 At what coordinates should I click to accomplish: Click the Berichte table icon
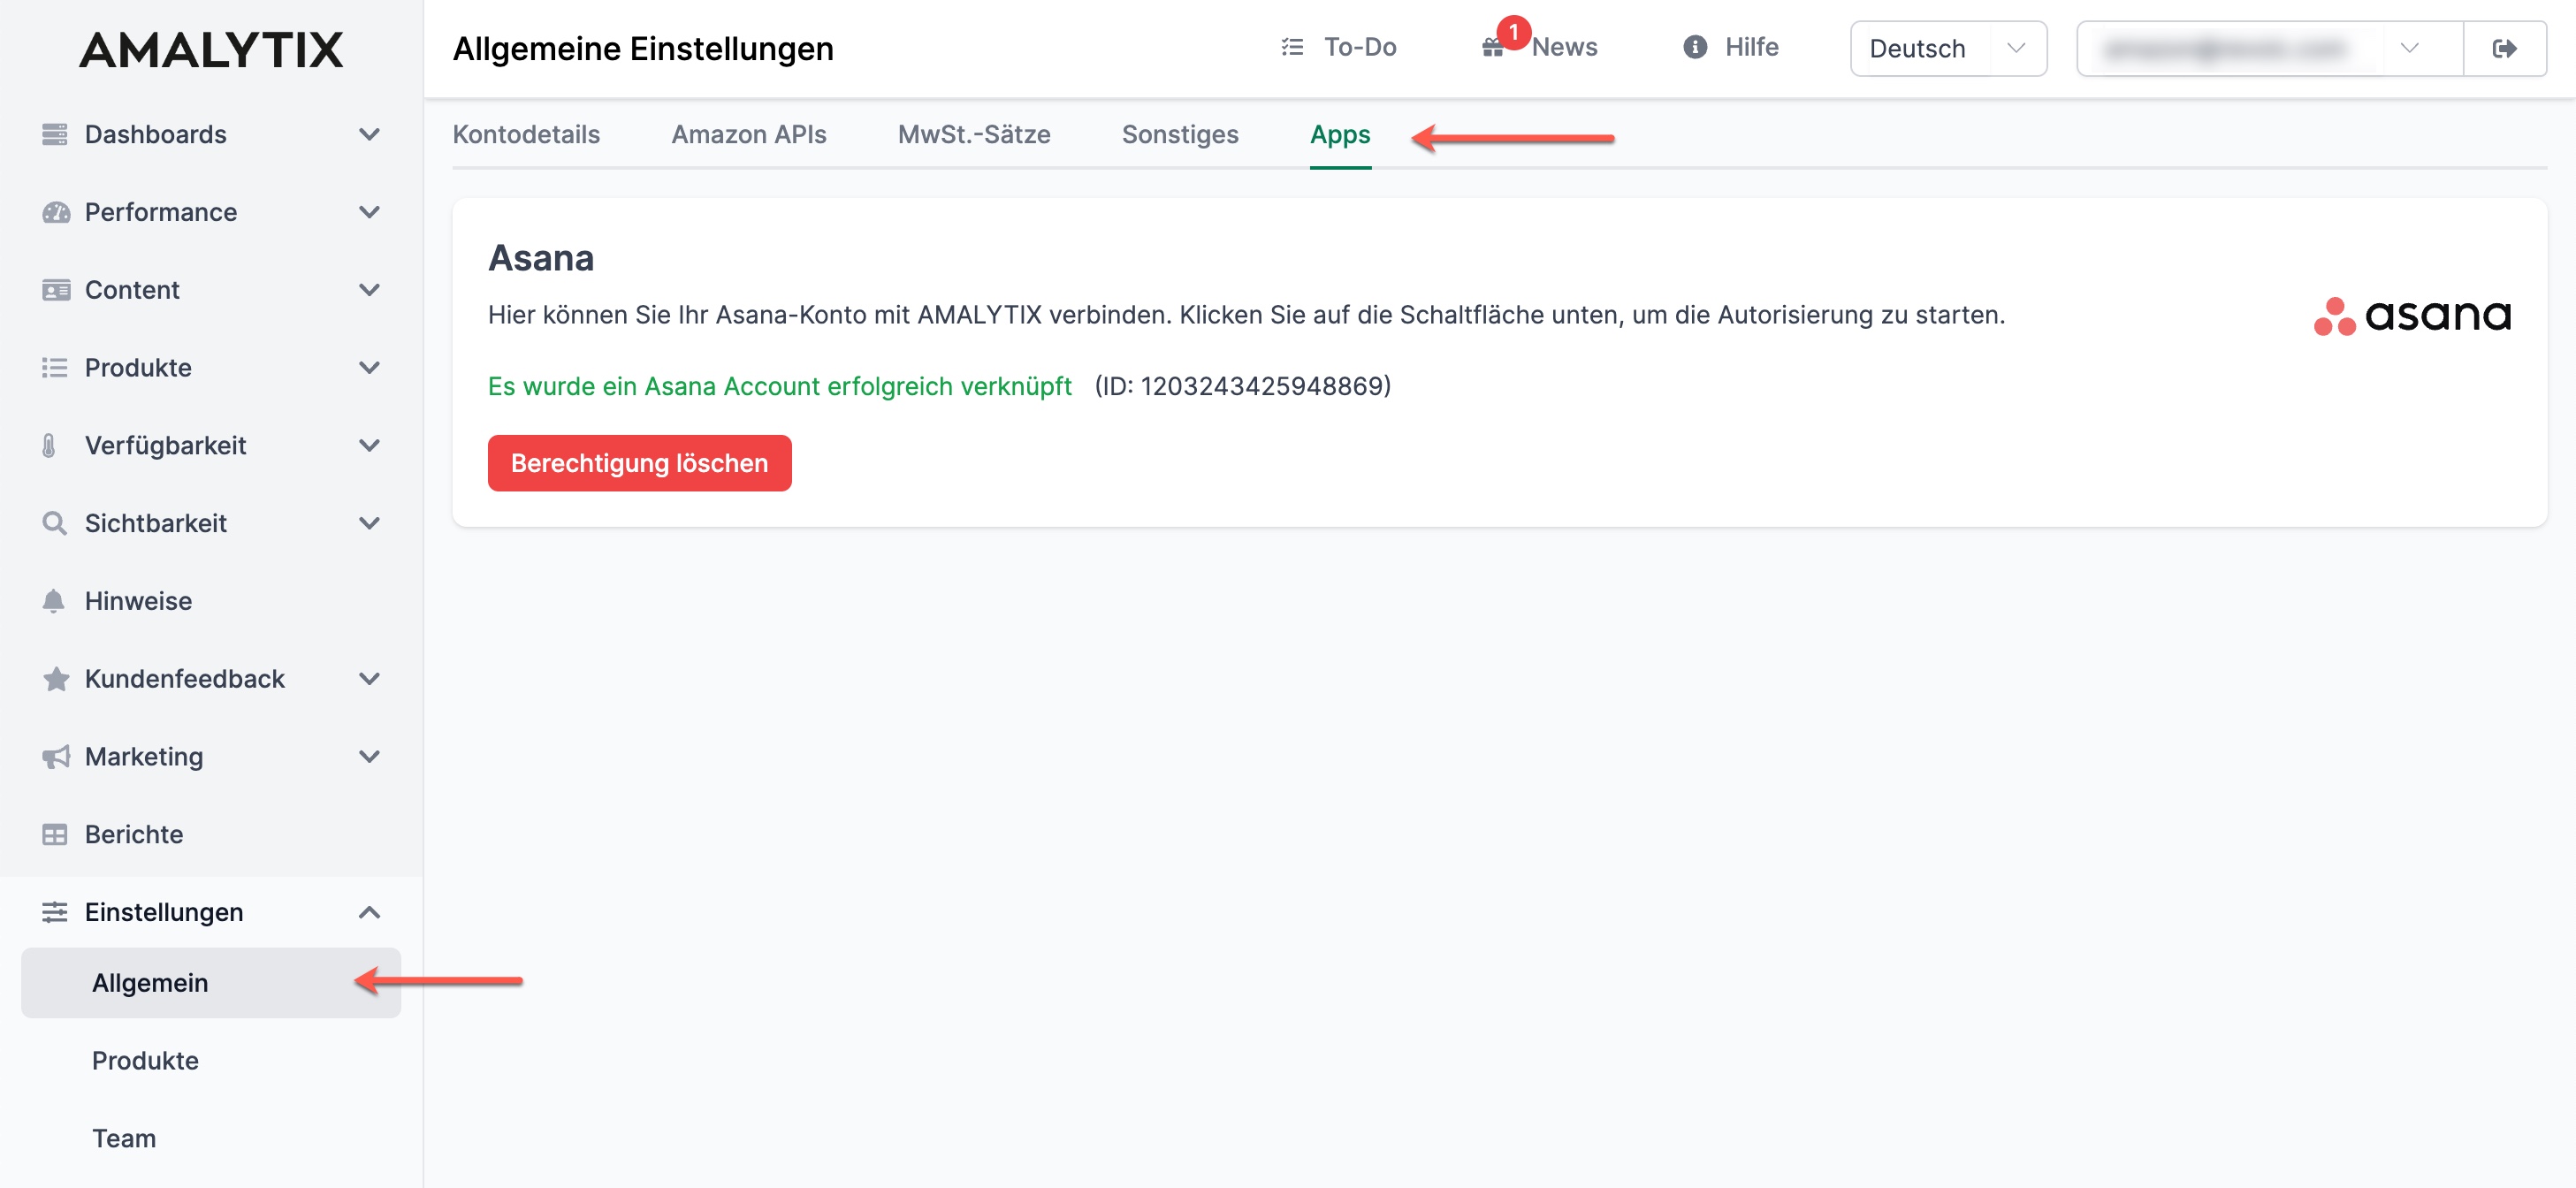[55, 834]
